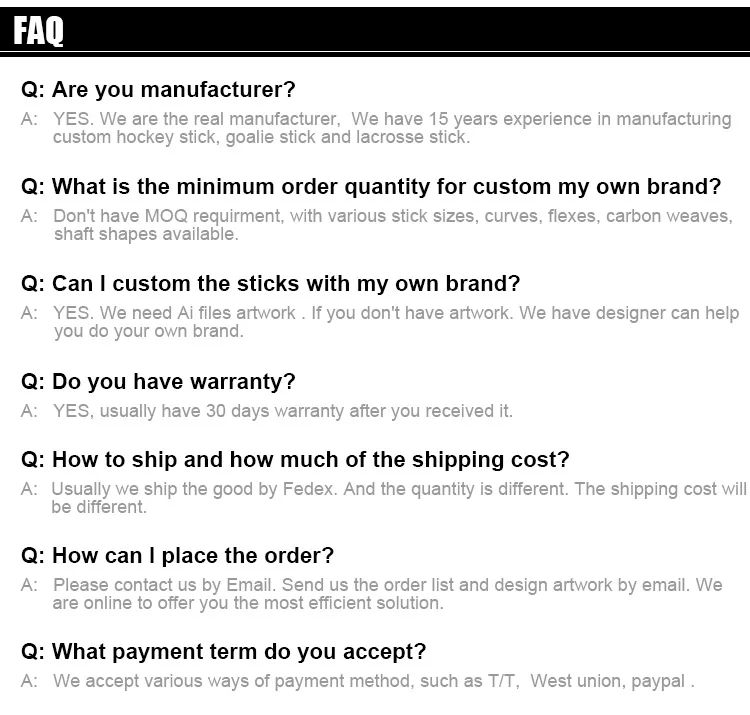Screen dimensions: 750x715
Task: Click the 30 days warranty answer
Action: click(x=266, y=411)
